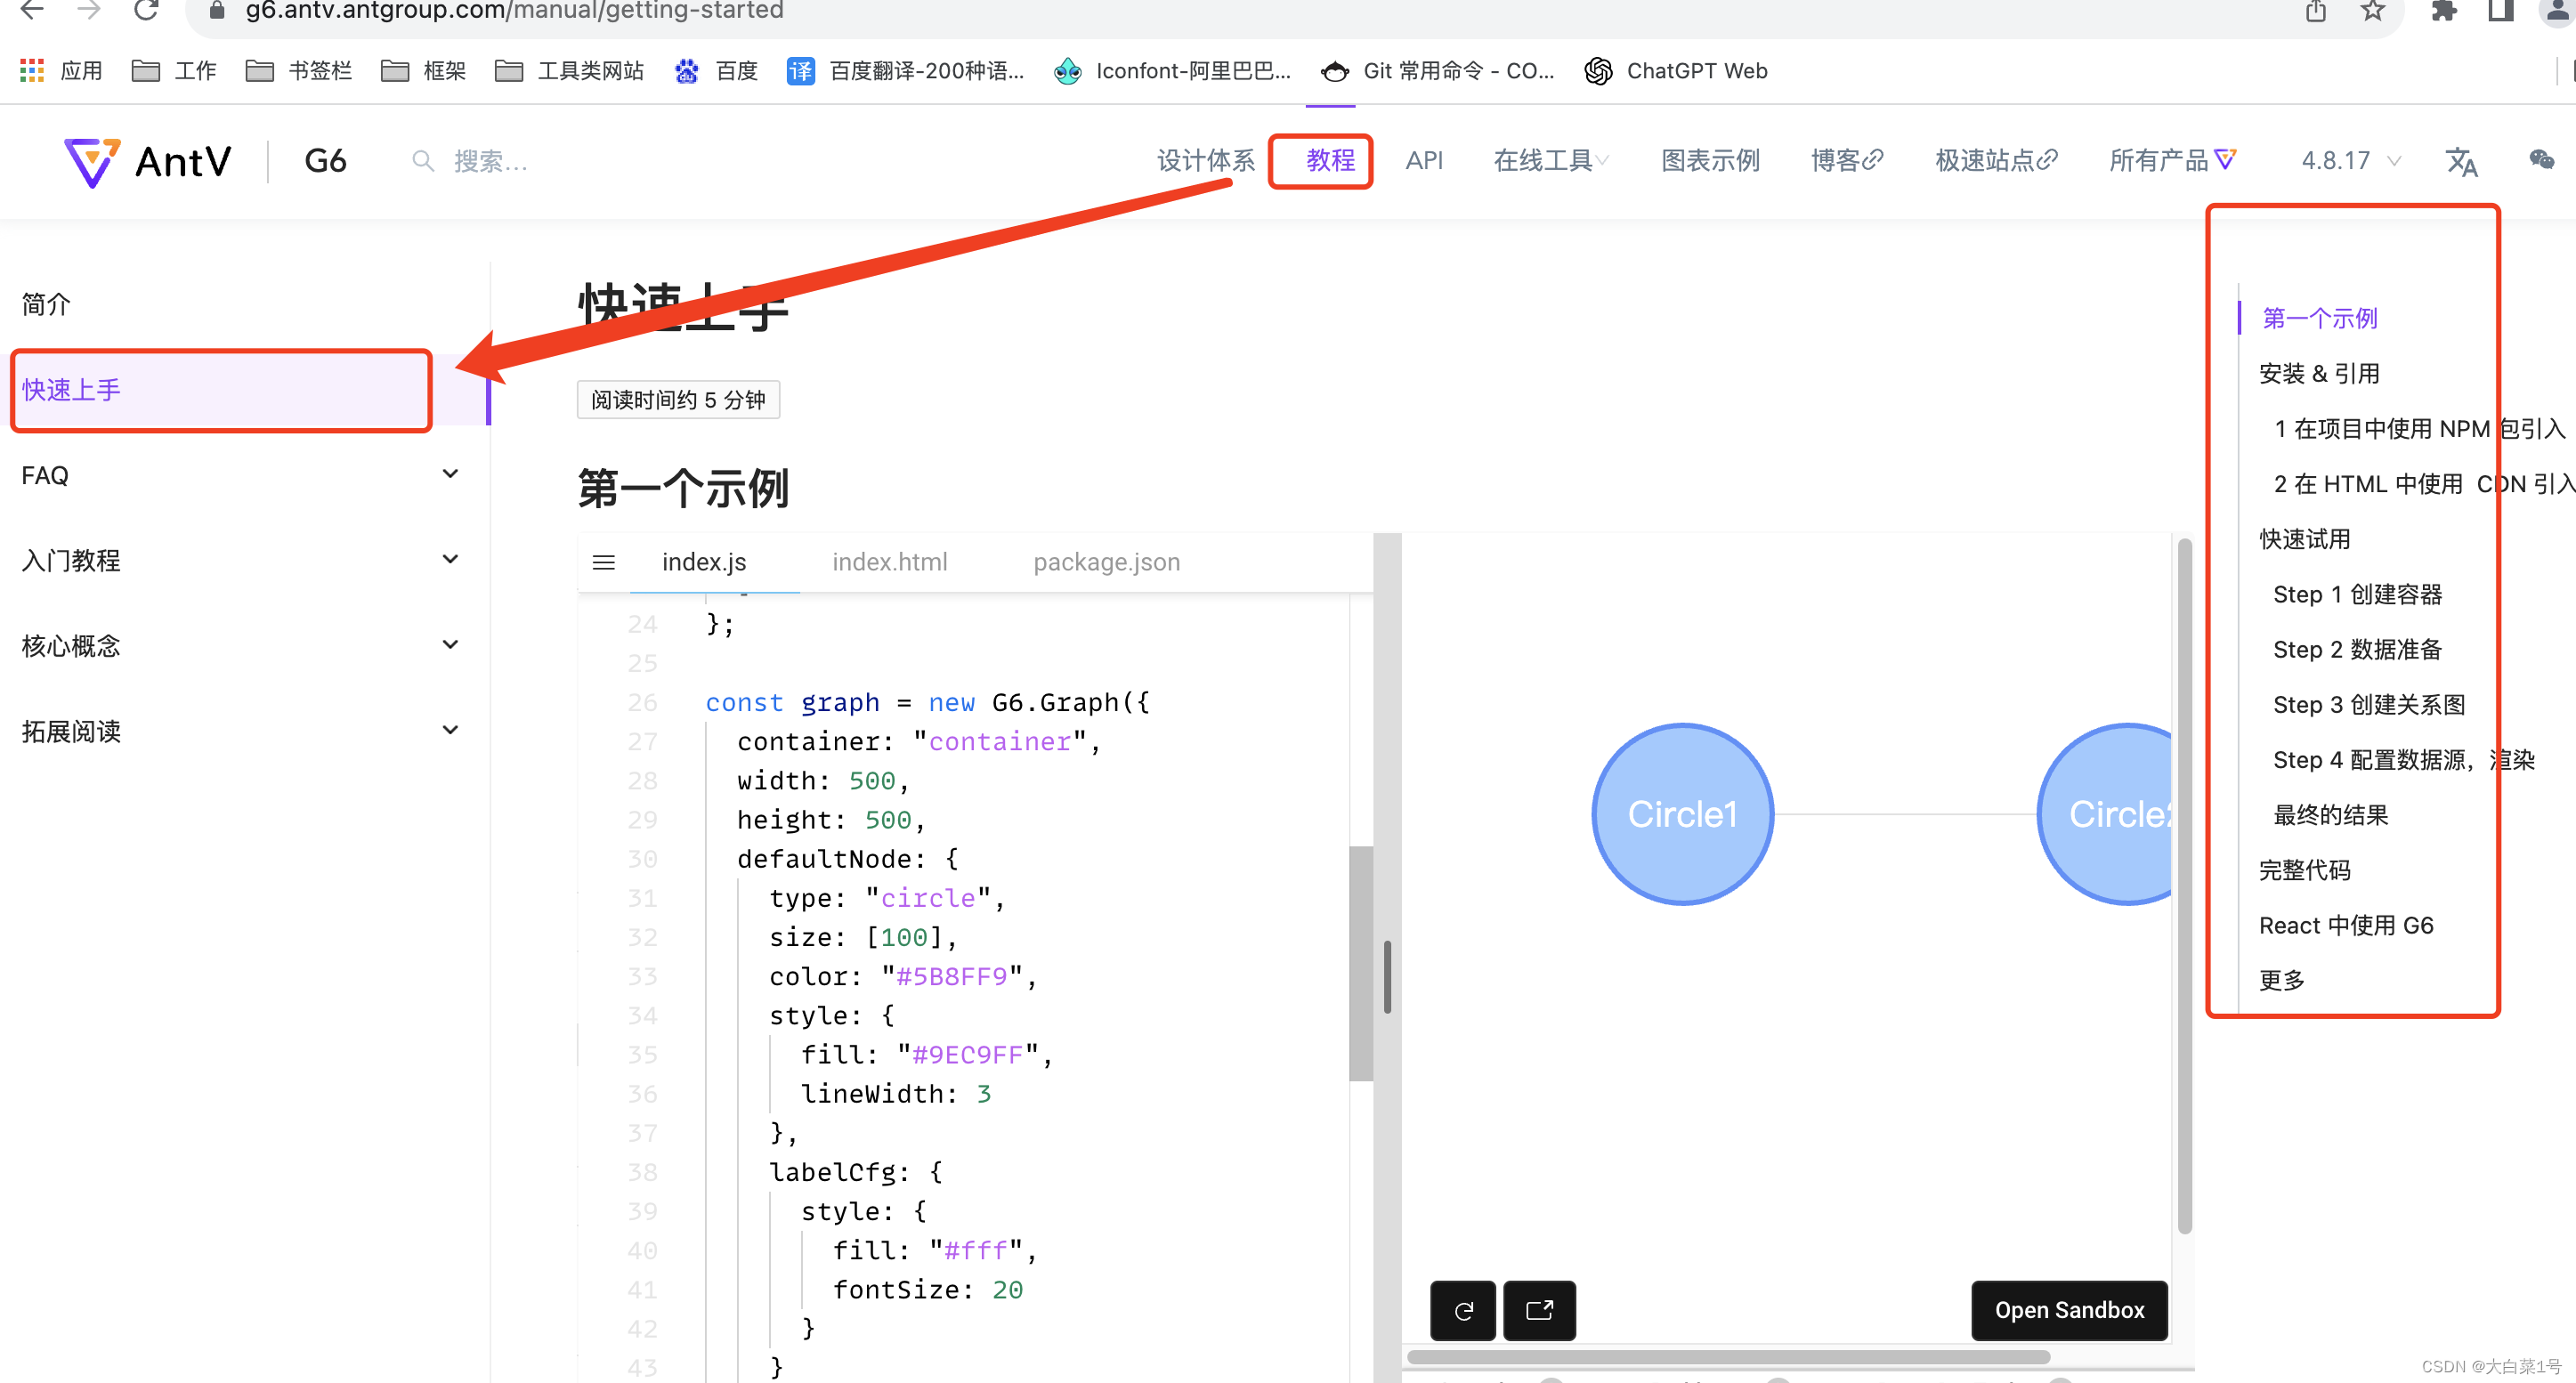Jump to Step 1 创建容器

pos(2357,595)
